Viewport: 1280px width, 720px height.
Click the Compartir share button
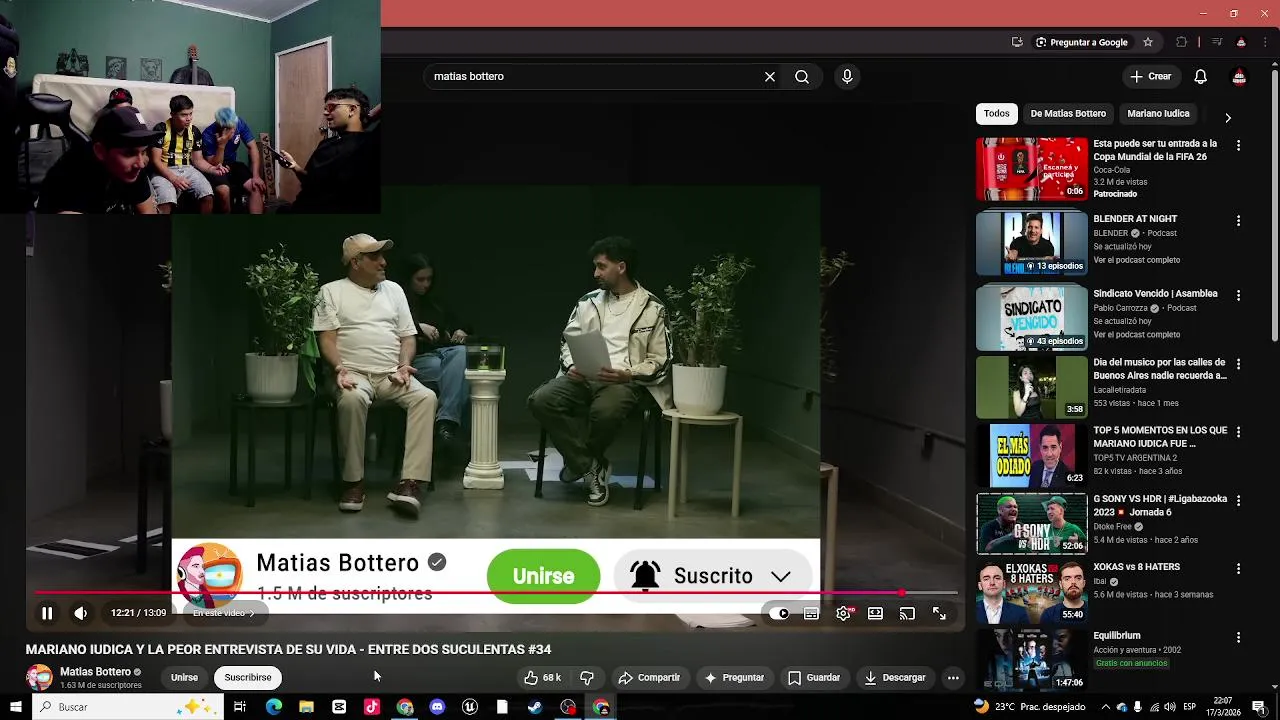point(649,677)
